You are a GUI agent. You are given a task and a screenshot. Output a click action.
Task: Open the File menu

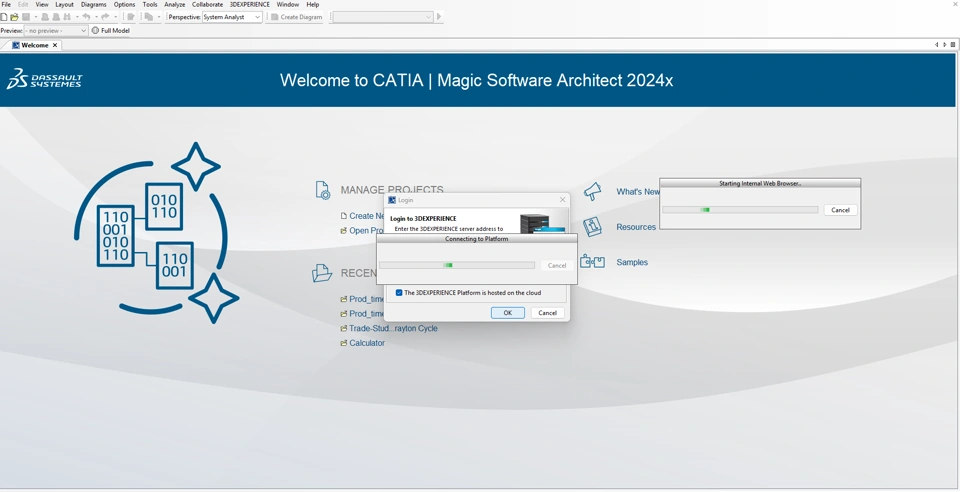click(x=6, y=4)
